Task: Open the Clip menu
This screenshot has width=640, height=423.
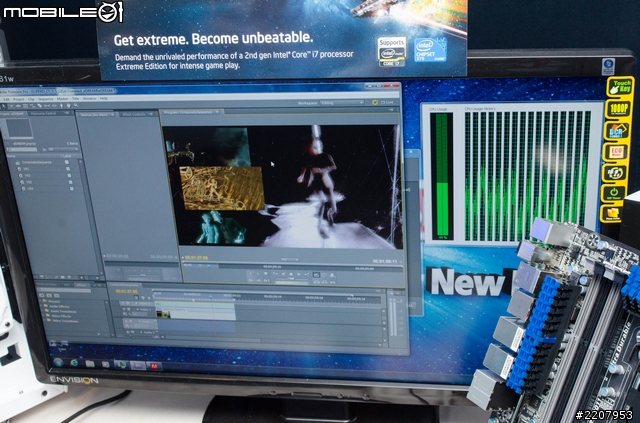Action: 31,99
